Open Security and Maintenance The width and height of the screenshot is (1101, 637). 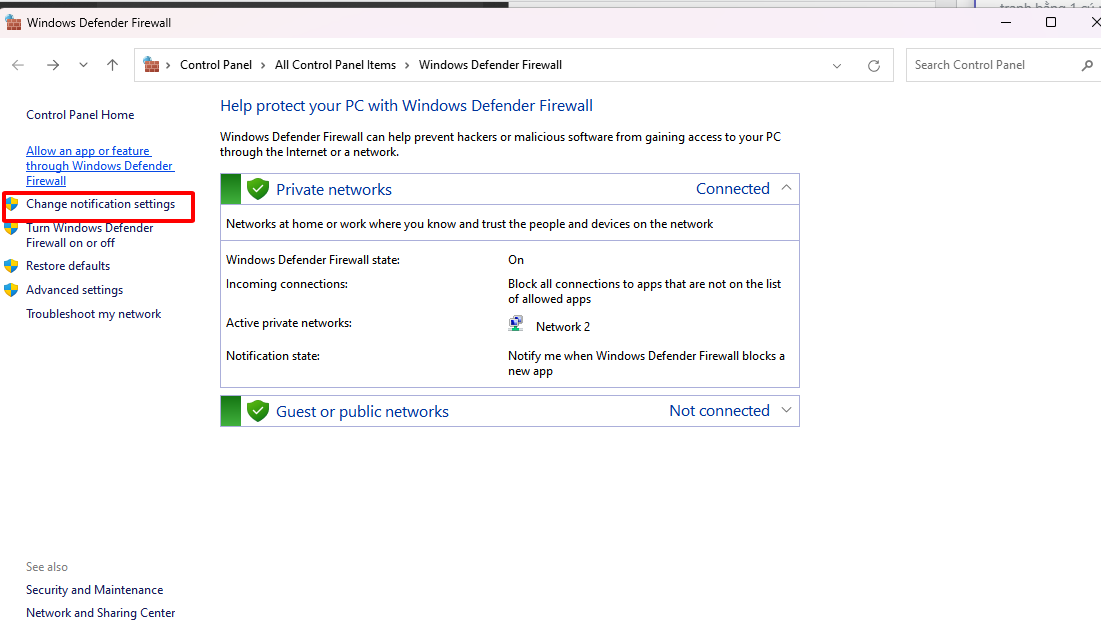tap(95, 590)
